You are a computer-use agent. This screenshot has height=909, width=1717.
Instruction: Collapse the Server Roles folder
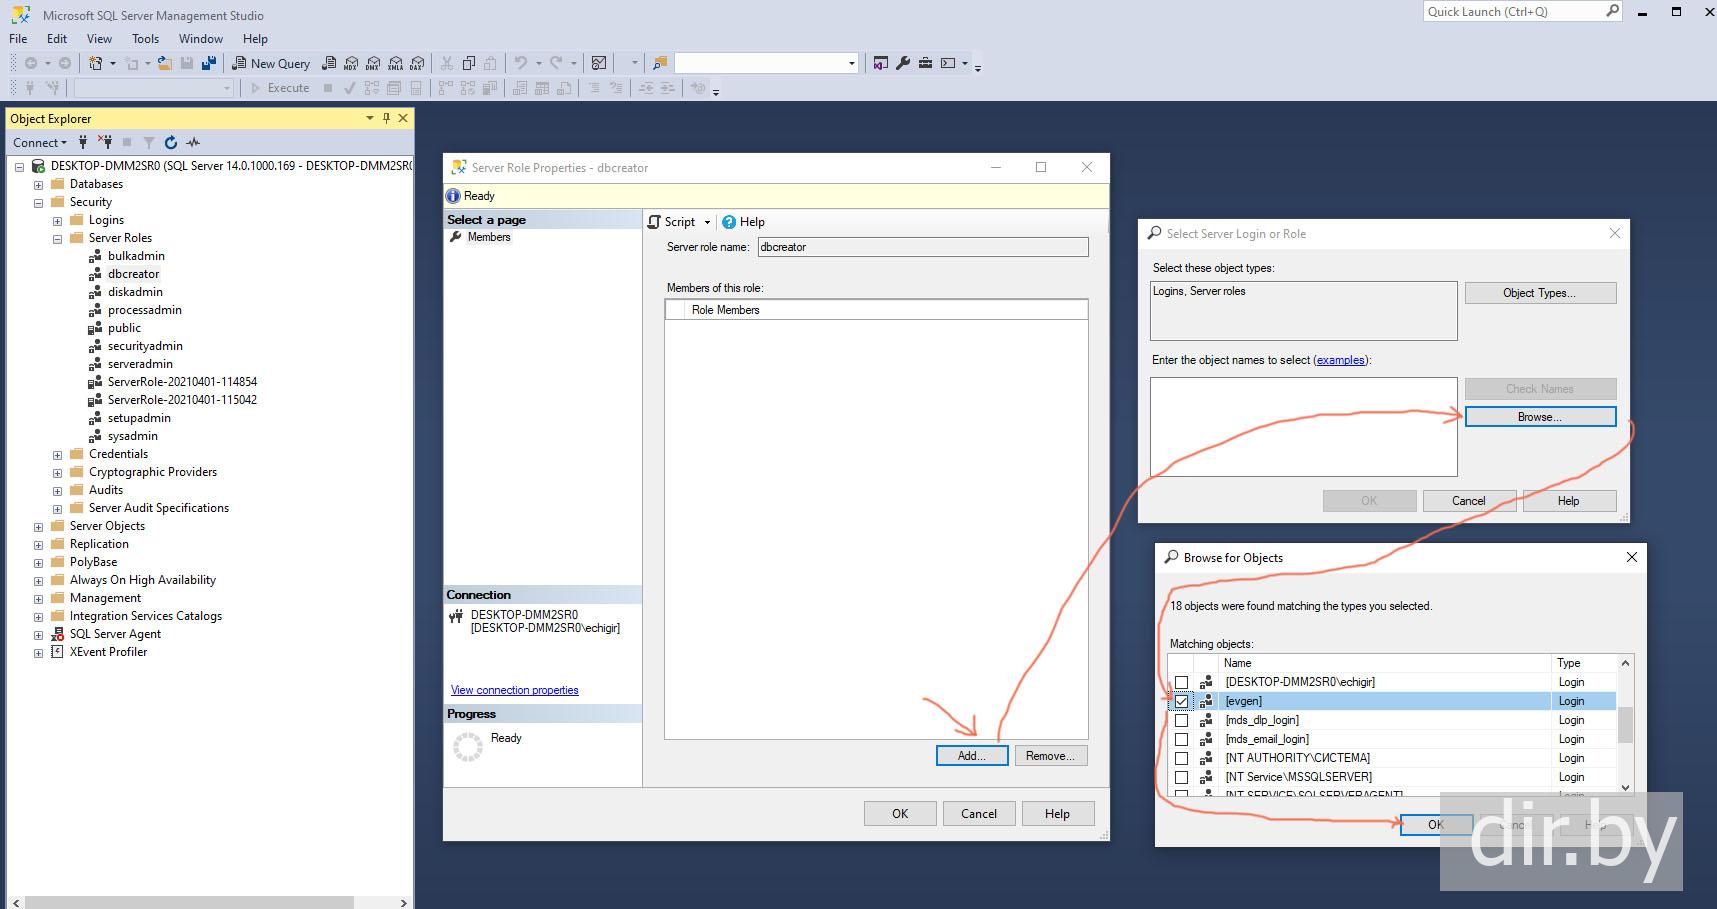57,238
